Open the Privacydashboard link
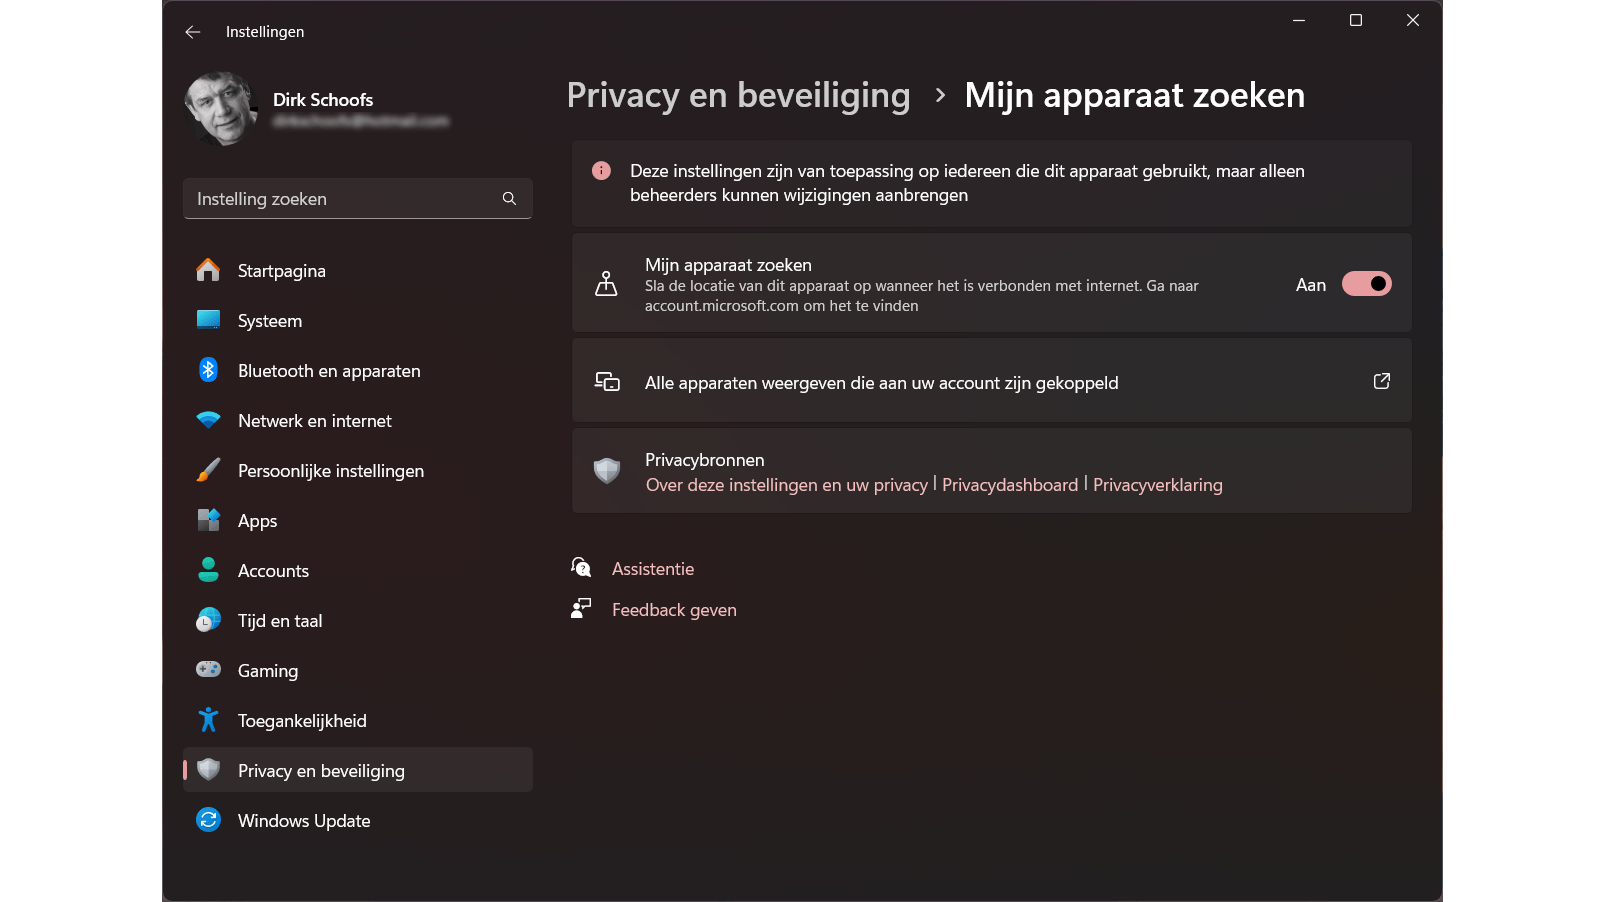1604x902 pixels. click(1009, 485)
